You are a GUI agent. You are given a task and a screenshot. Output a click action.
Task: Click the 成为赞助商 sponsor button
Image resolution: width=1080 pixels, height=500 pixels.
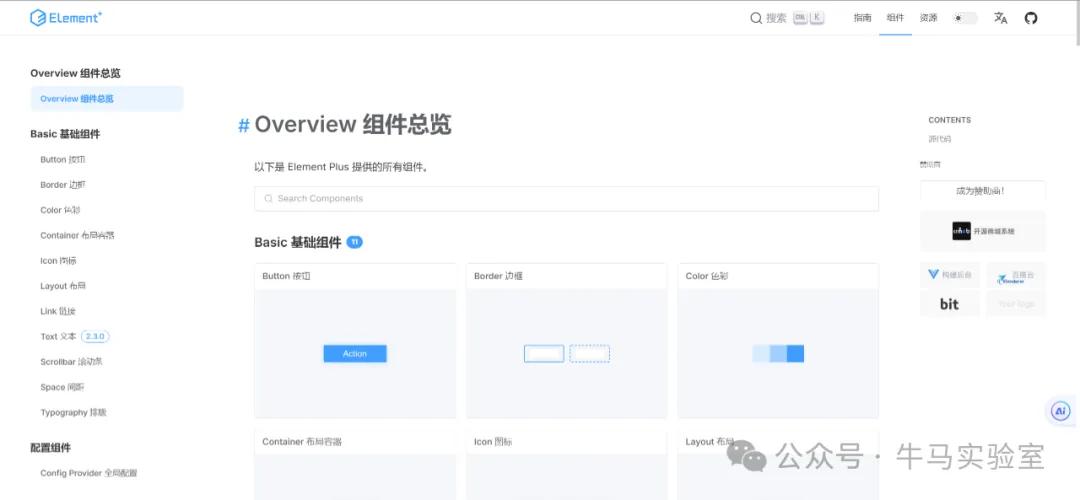click(x=983, y=191)
